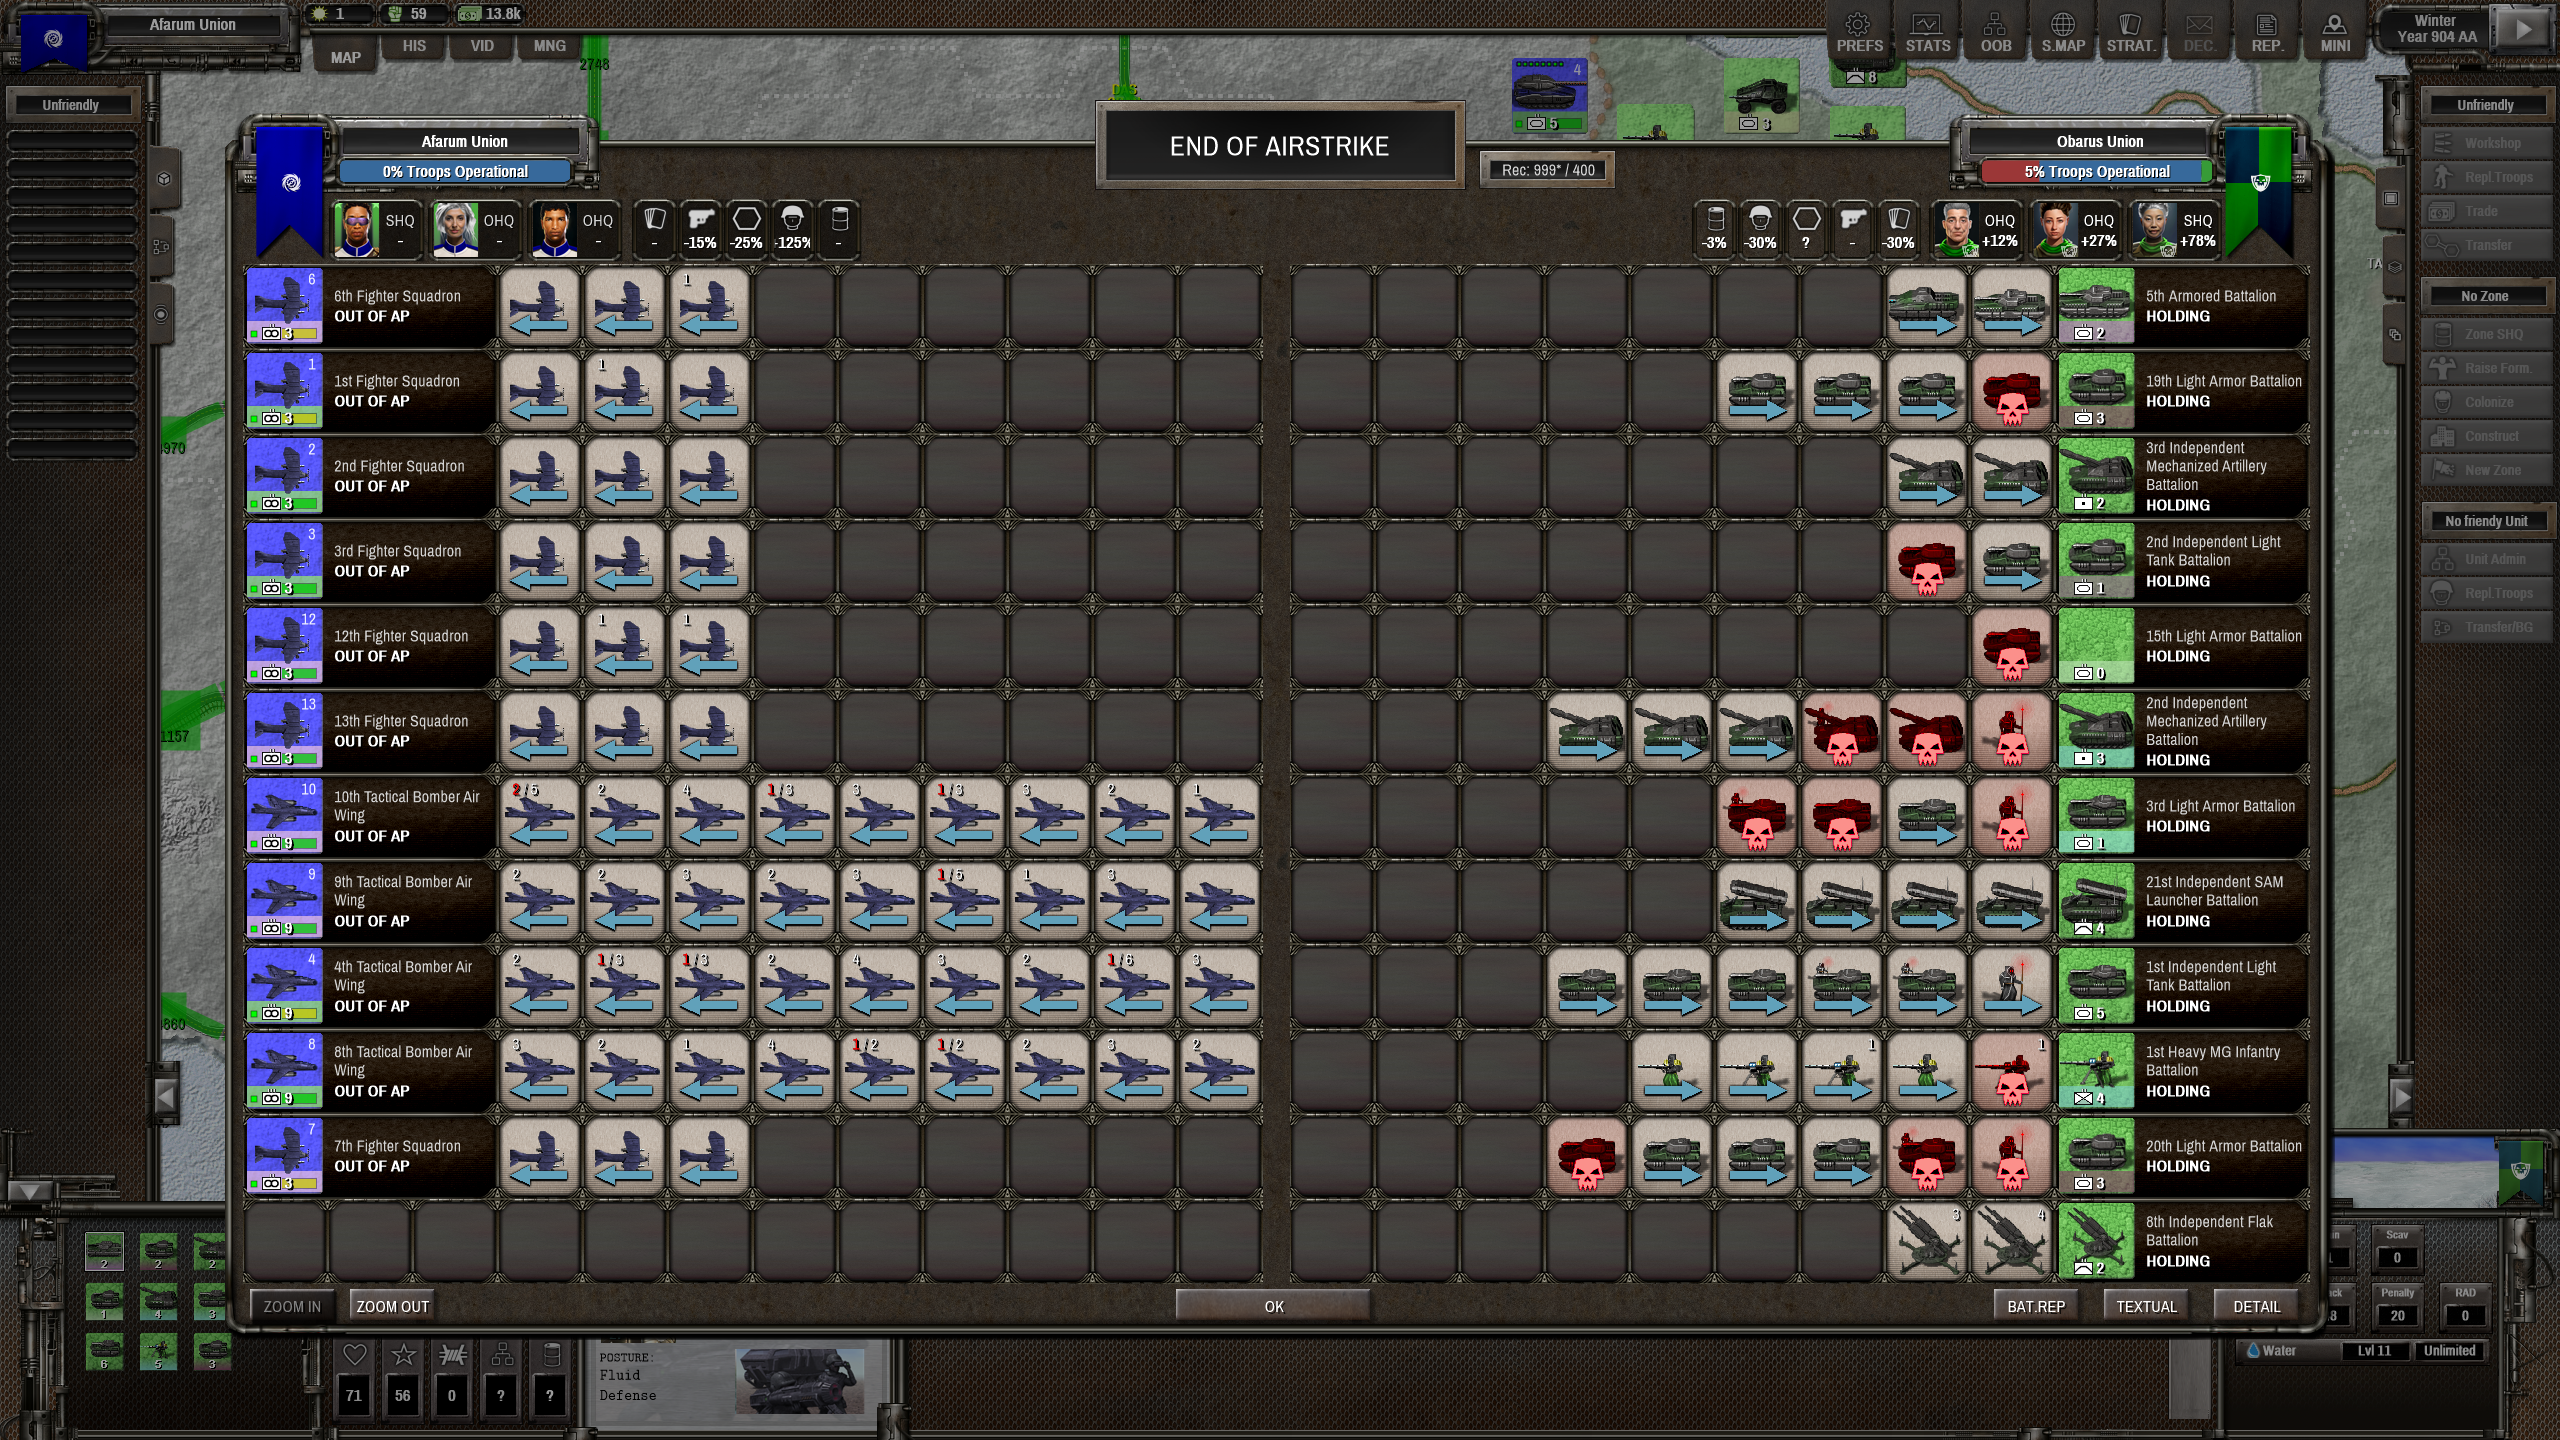
Task: Select the 5th Armored Battalion unit icon
Action: [x=2096, y=305]
